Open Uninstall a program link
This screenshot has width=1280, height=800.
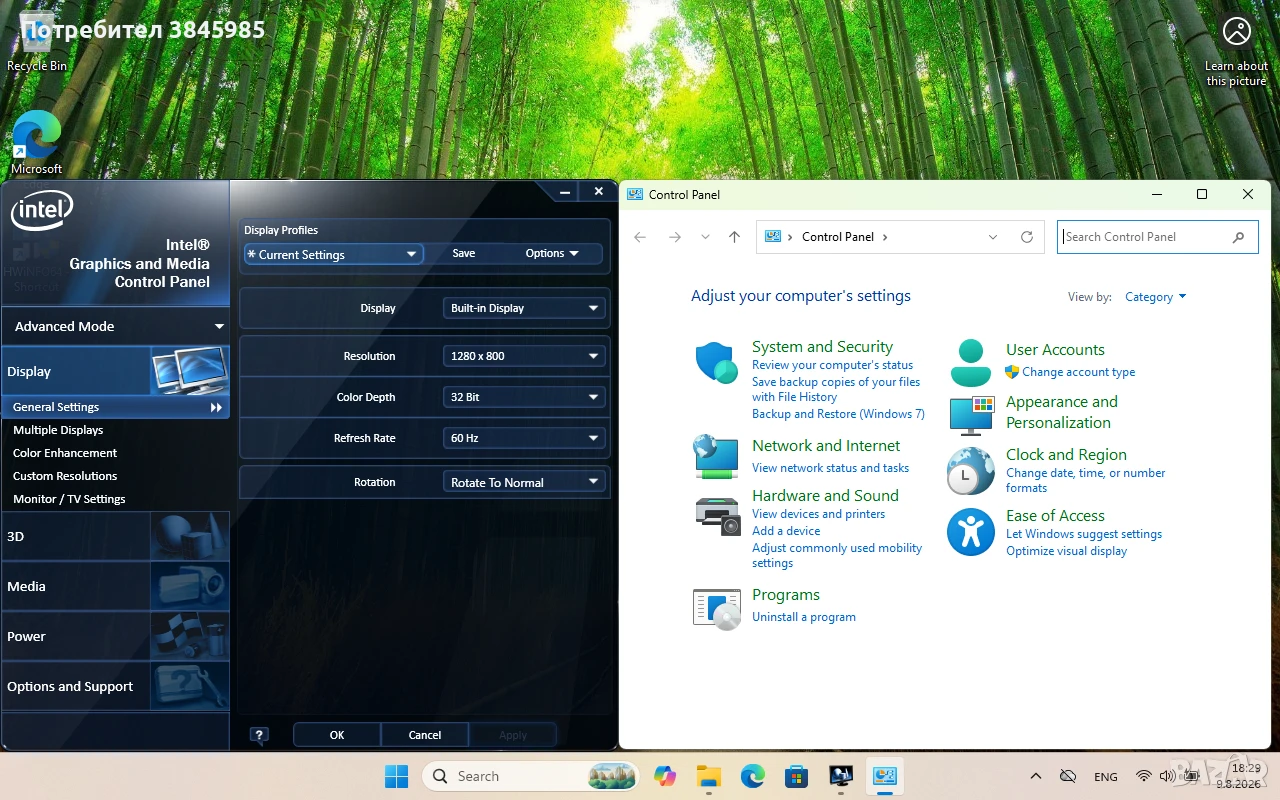804,617
